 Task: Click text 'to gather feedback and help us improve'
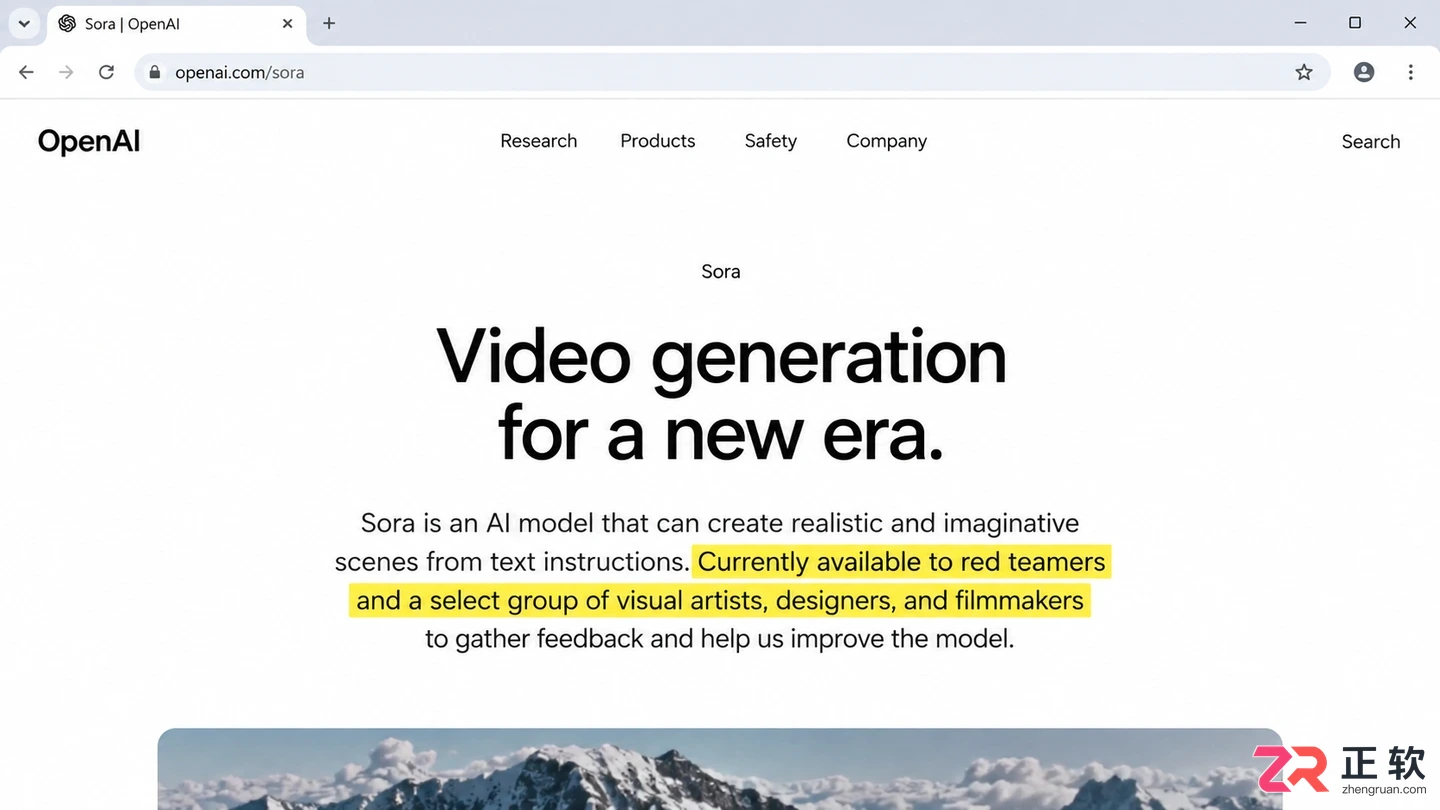click(x=655, y=639)
